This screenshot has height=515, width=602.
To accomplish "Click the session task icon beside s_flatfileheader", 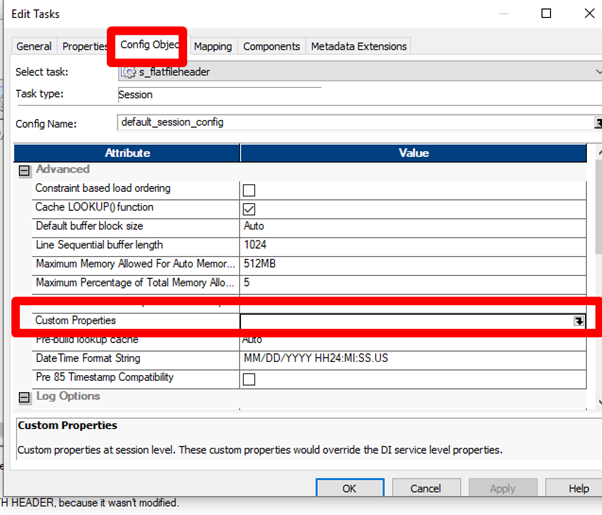I will 129,72.
